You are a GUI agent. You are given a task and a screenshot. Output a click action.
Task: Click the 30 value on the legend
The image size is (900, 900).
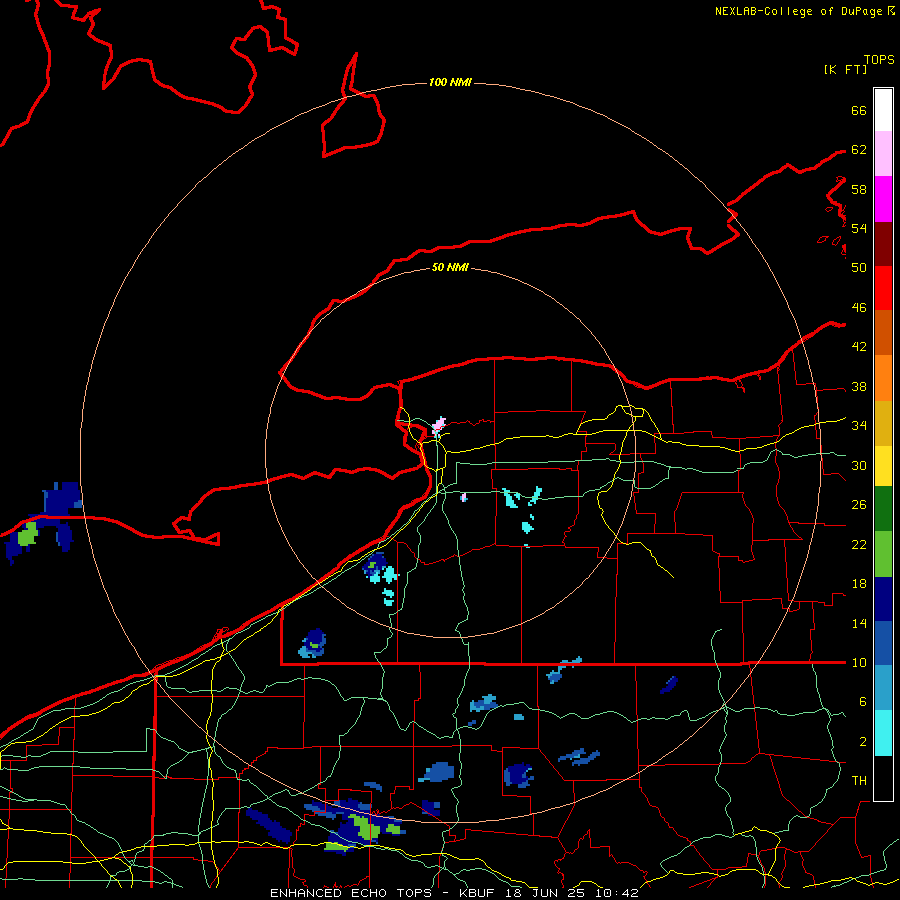click(859, 465)
